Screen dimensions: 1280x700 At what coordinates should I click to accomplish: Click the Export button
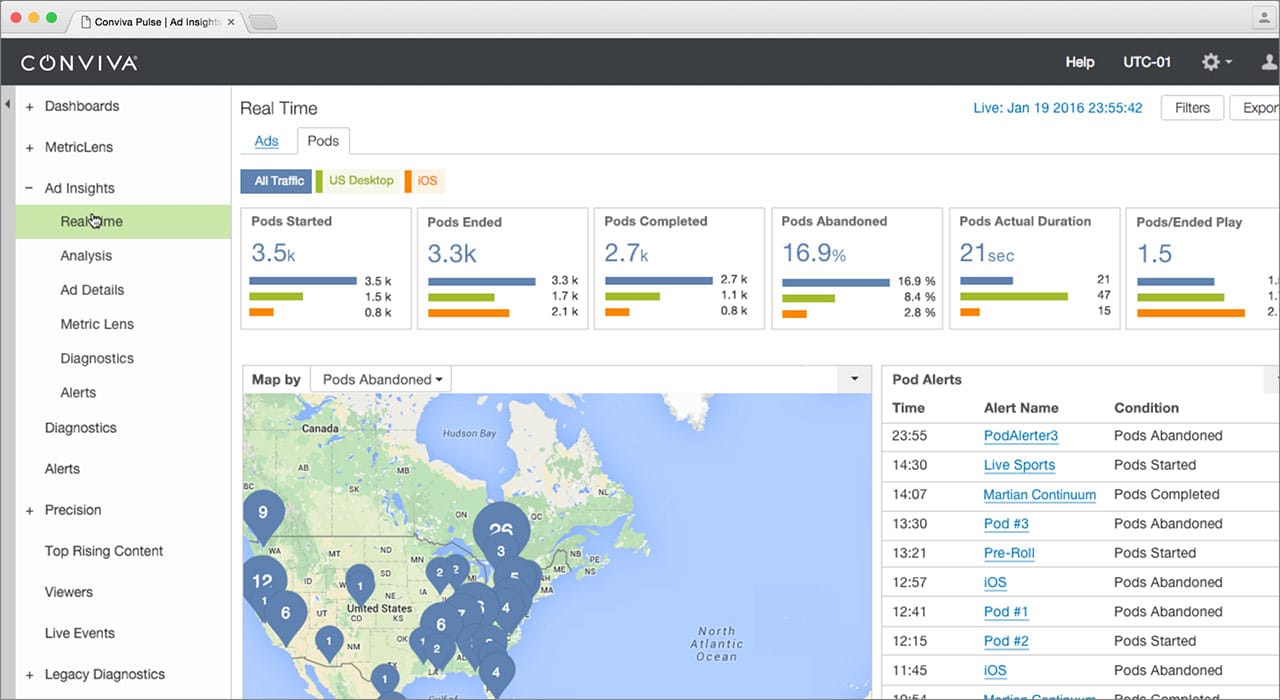pos(1256,108)
